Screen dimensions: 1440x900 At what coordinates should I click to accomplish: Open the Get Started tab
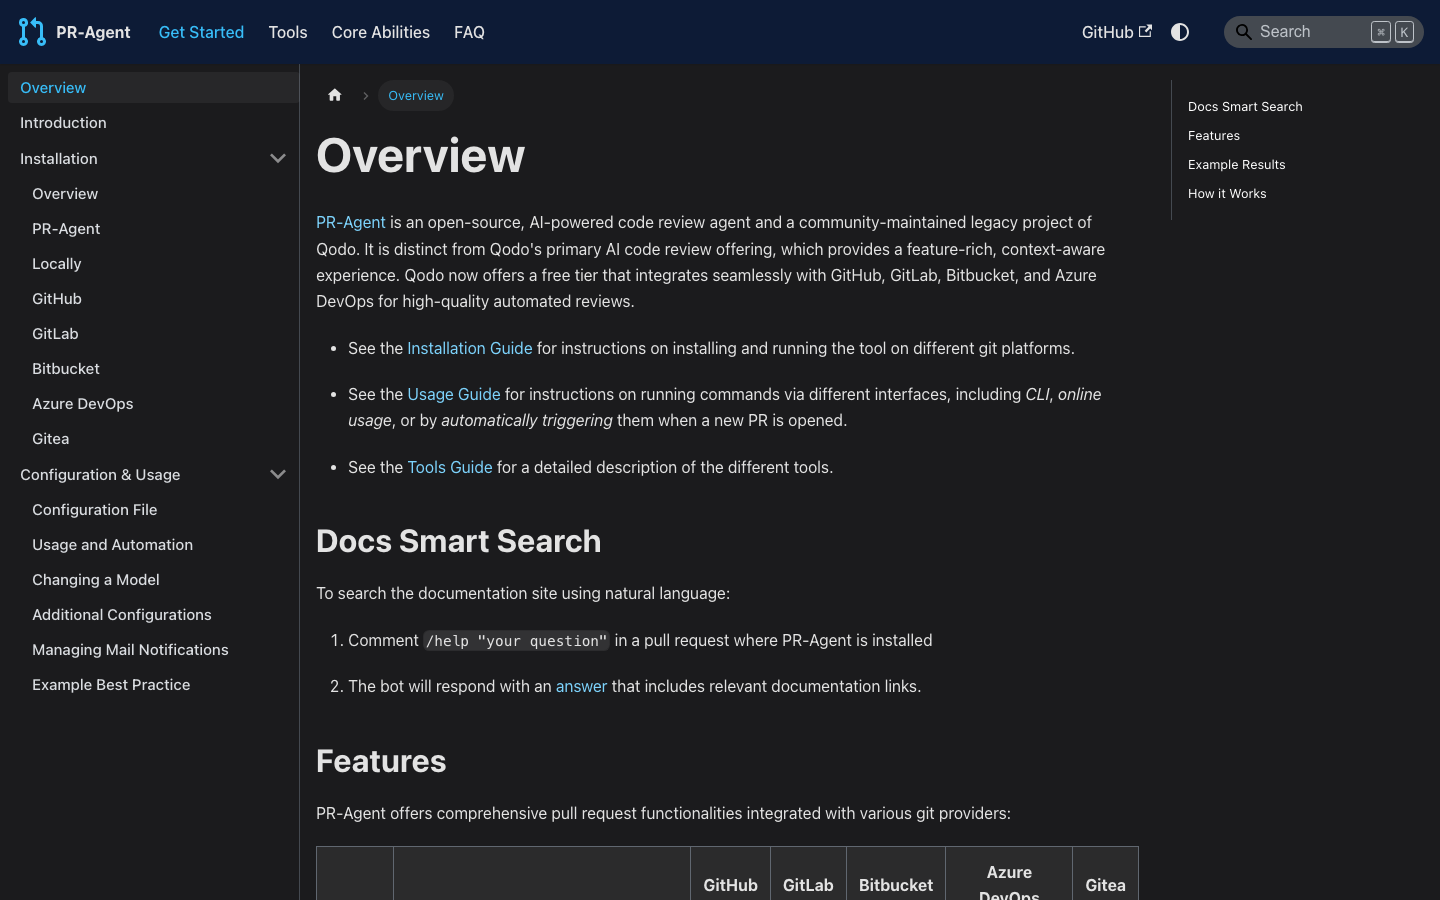[201, 32]
